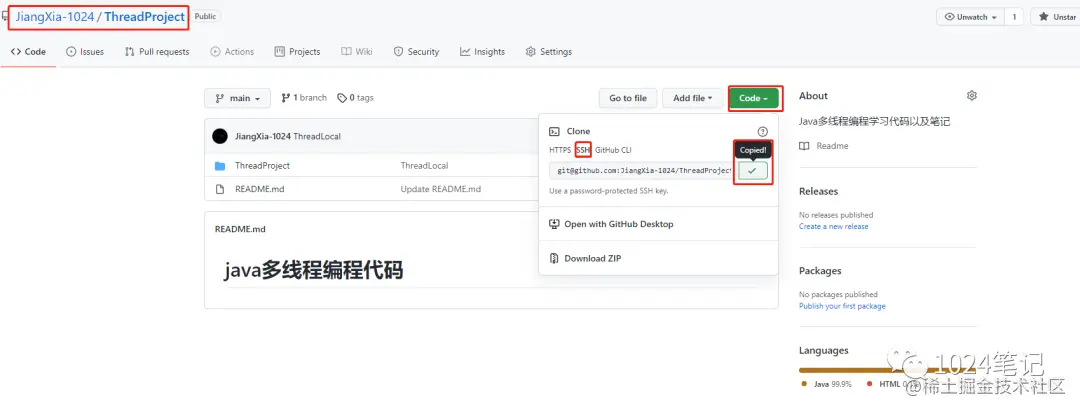The width and height of the screenshot is (1080, 411).
Task: Click Publish your first package
Action: (x=842, y=306)
